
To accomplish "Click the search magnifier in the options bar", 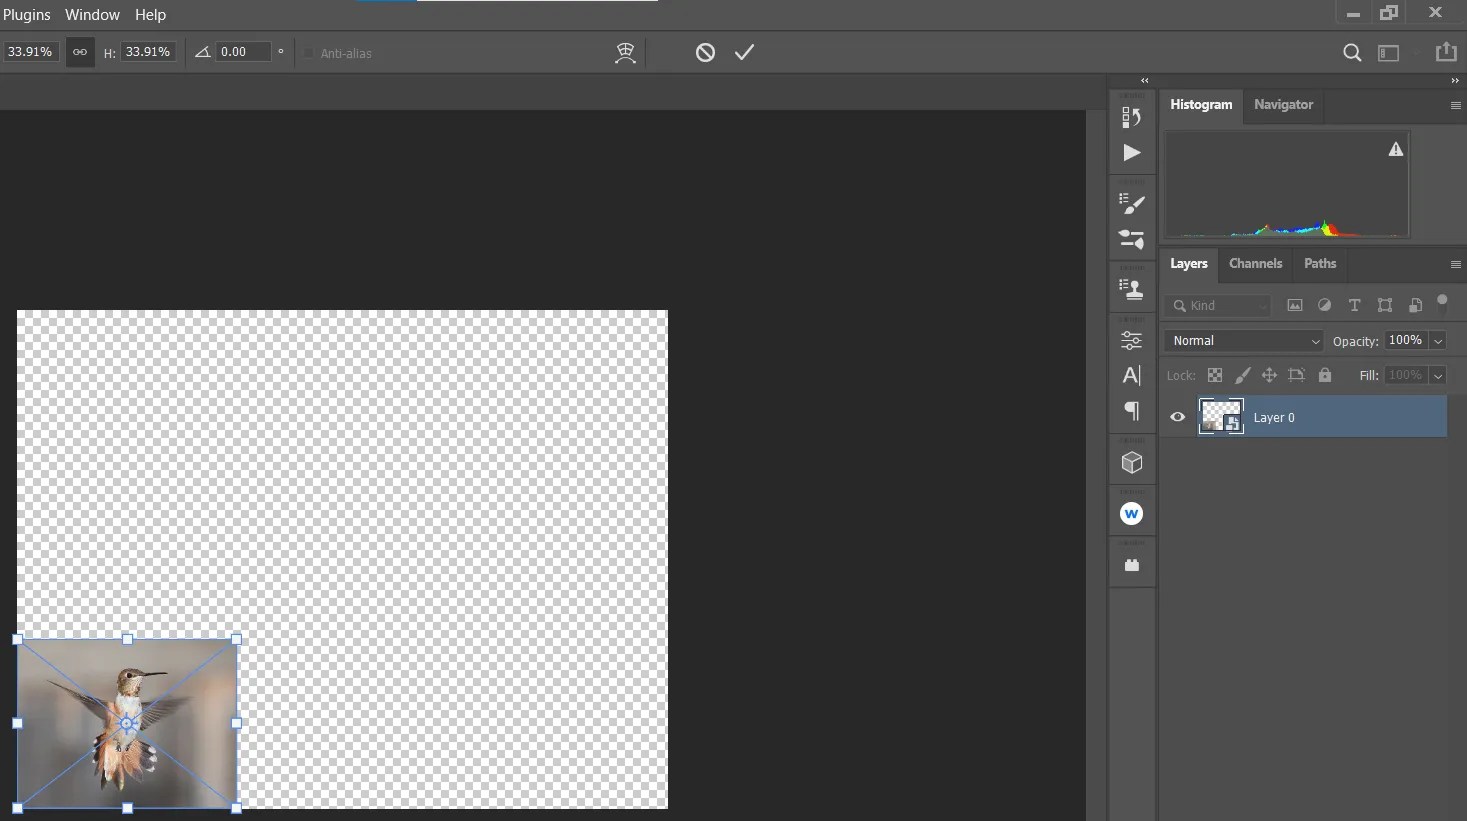I will [1351, 52].
